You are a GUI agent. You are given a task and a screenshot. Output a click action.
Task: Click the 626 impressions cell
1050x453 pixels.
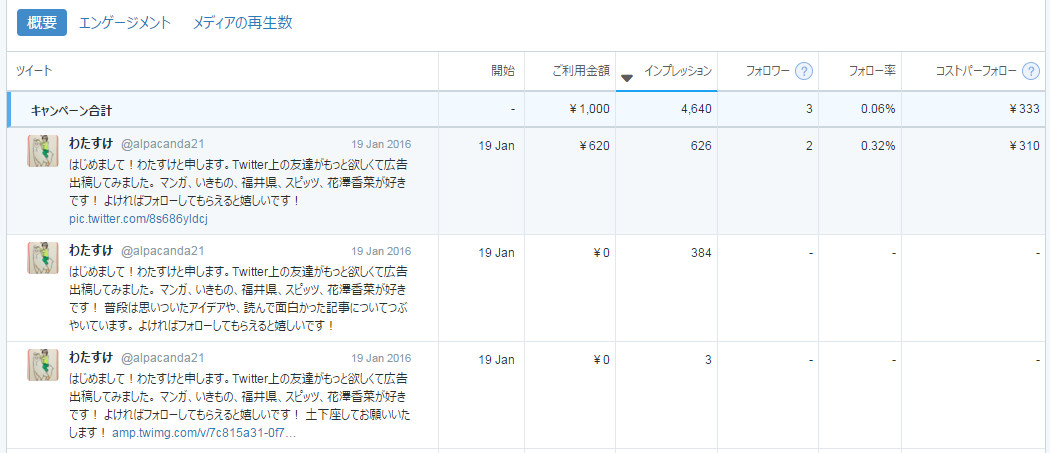[702, 145]
